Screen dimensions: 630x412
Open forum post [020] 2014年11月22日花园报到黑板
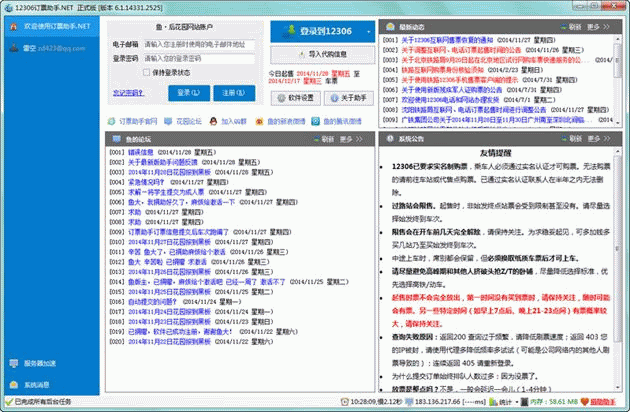click(169, 342)
